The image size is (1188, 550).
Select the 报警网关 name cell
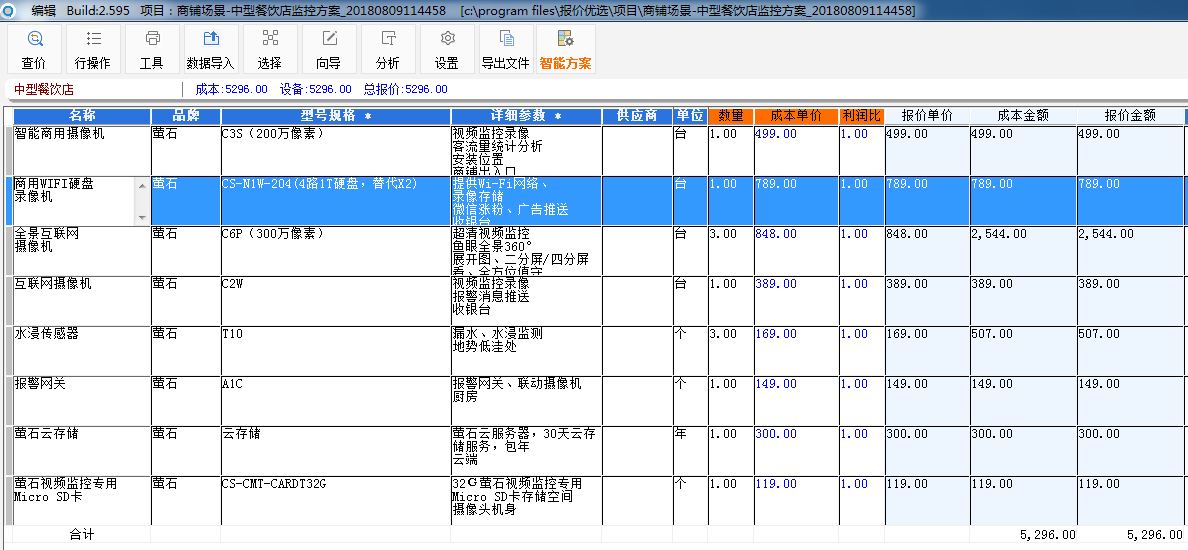pos(82,401)
